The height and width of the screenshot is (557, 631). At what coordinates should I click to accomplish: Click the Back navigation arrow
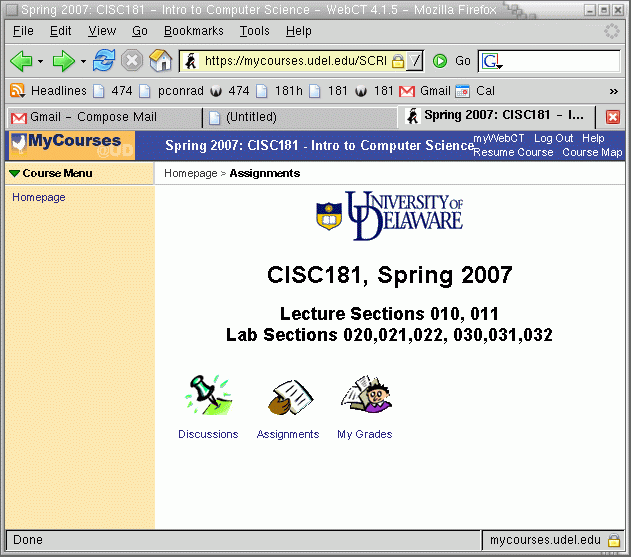click(x=20, y=61)
